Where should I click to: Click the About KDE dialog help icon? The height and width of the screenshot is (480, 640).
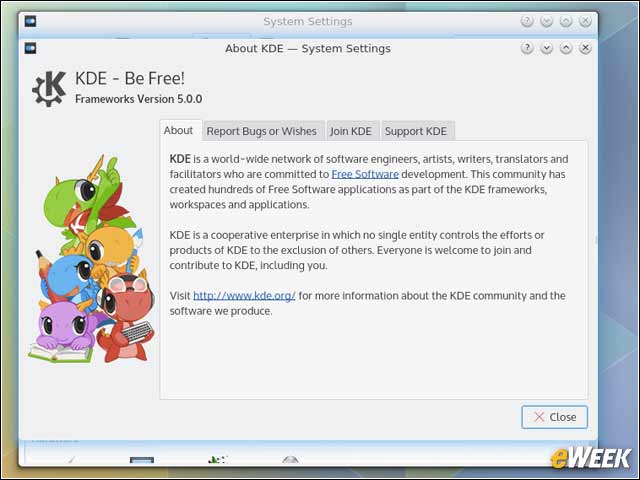point(527,48)
